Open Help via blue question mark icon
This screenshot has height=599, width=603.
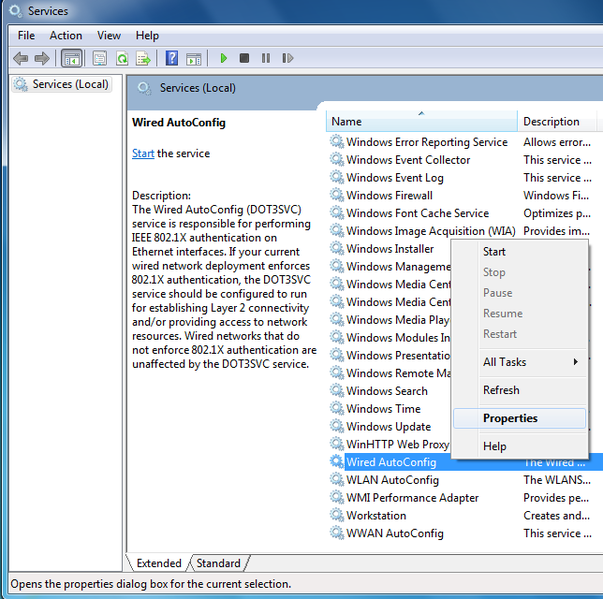click(172, 58)
